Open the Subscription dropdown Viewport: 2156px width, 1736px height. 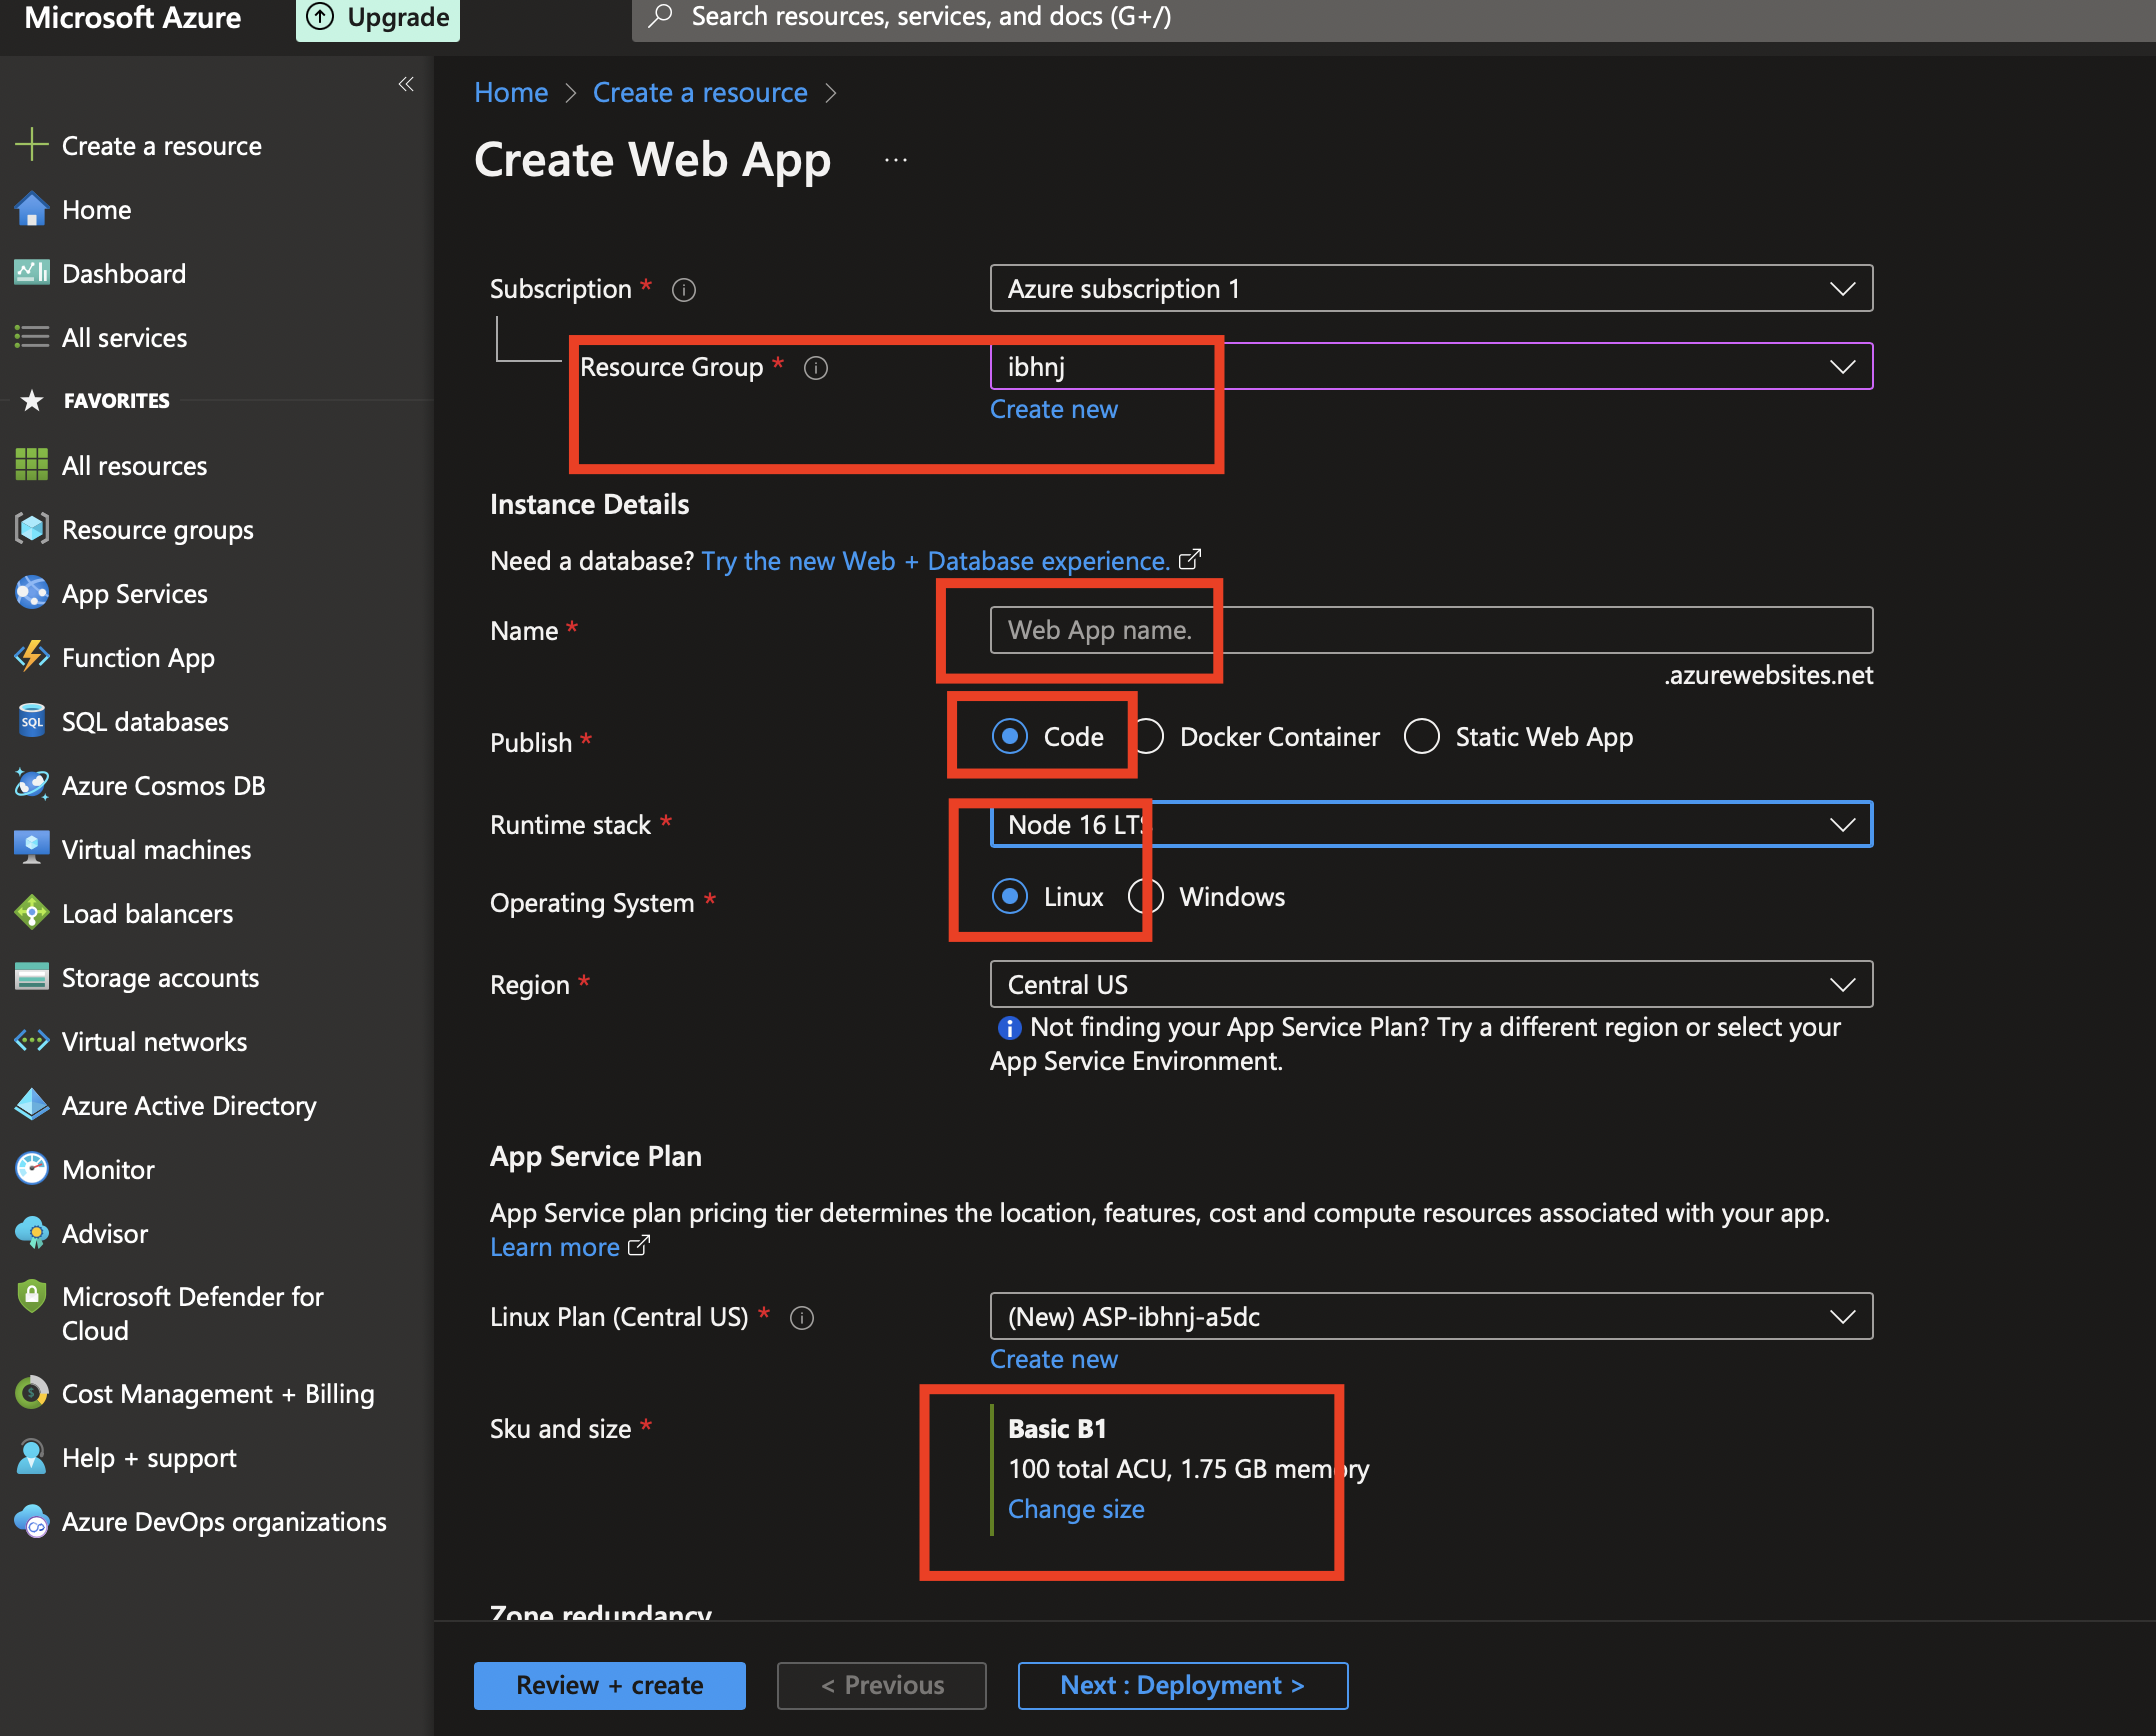(x=1431, y=288)
